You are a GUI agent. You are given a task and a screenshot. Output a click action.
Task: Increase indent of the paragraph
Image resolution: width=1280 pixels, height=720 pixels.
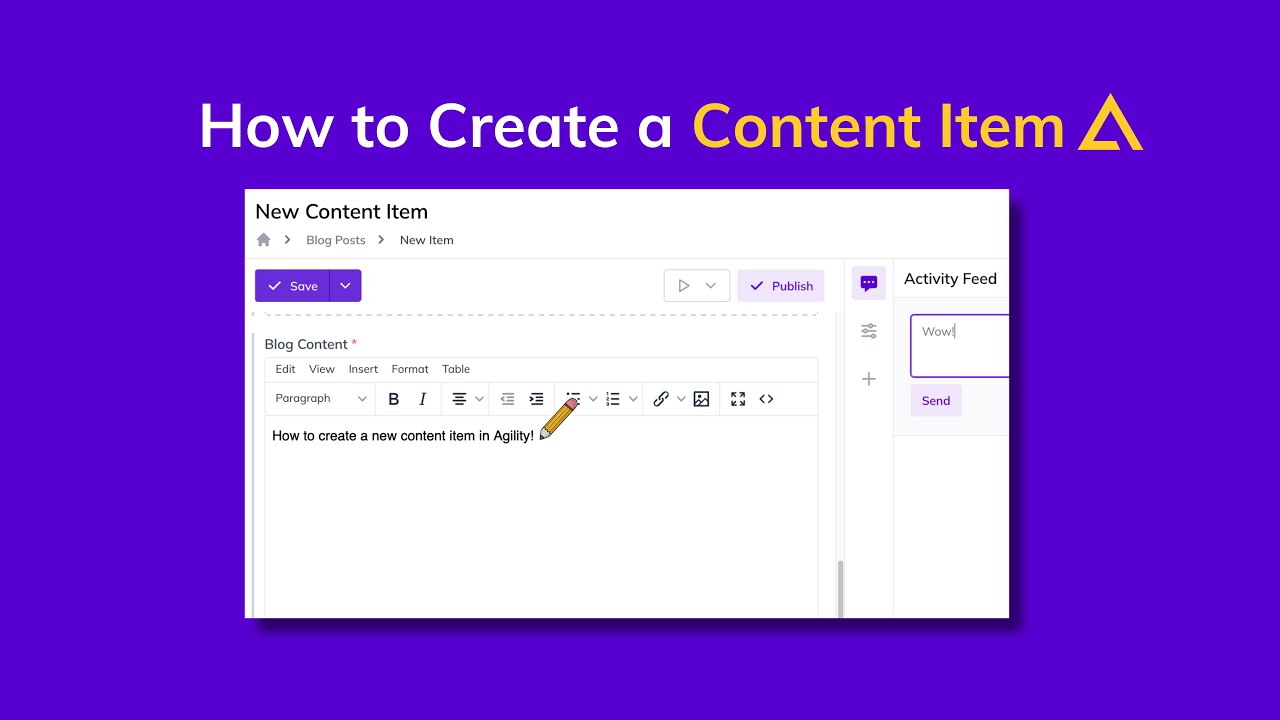[537, 399]
